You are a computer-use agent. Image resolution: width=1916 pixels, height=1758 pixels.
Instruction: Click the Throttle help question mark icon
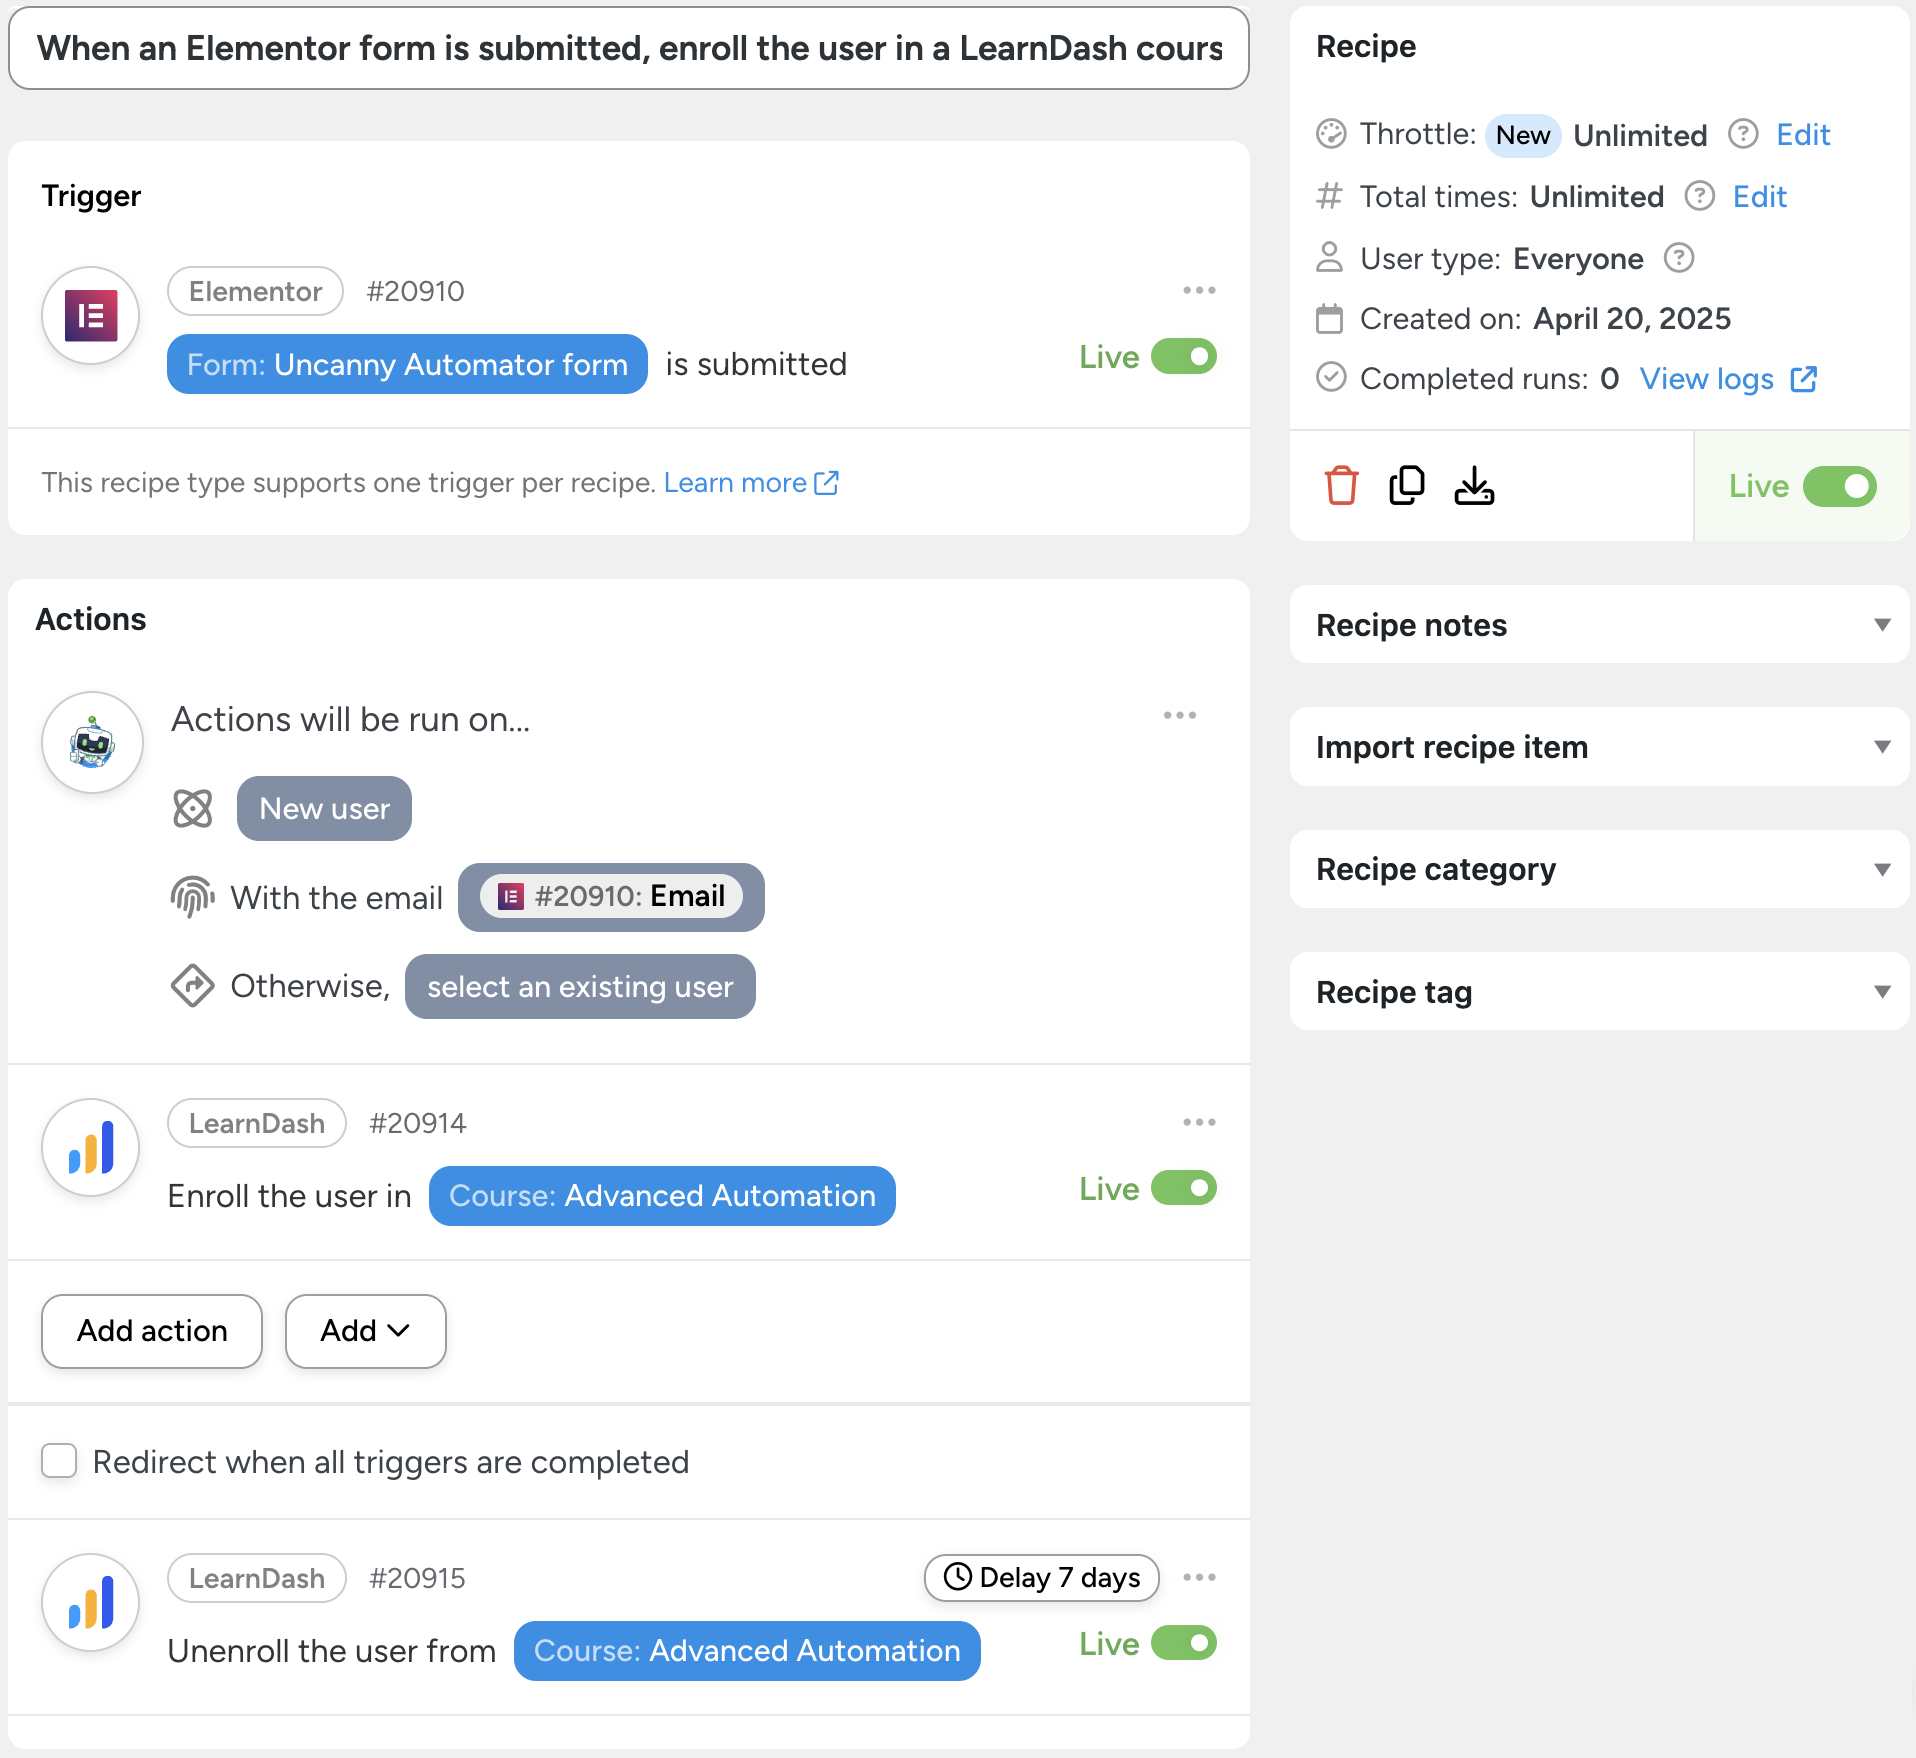[1743, 134]
